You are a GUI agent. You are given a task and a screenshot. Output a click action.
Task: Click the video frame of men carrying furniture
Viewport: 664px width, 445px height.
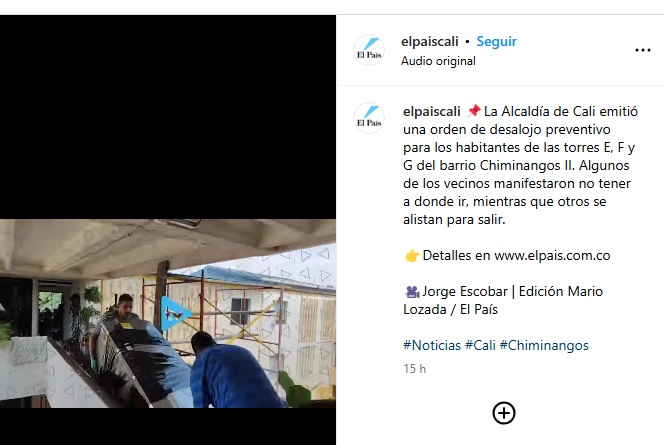[x=168, y=313]
